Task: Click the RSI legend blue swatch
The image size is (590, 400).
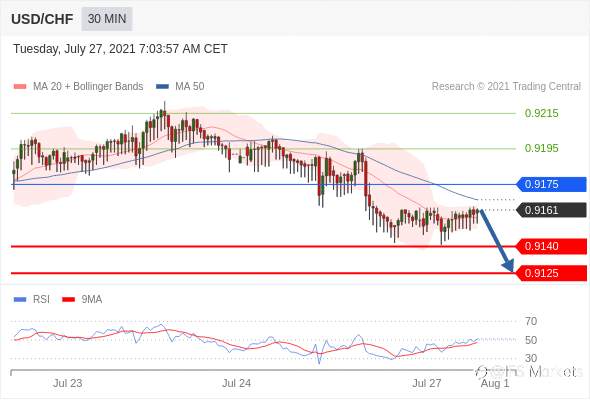Action: (20, 300)
